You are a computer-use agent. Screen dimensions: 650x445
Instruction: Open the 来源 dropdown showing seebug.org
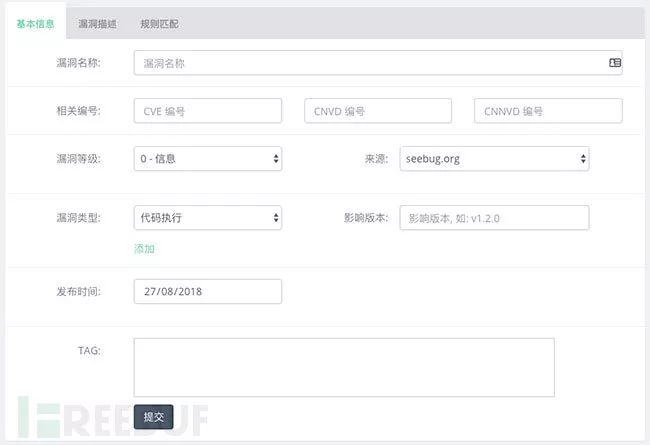(494, 158)
